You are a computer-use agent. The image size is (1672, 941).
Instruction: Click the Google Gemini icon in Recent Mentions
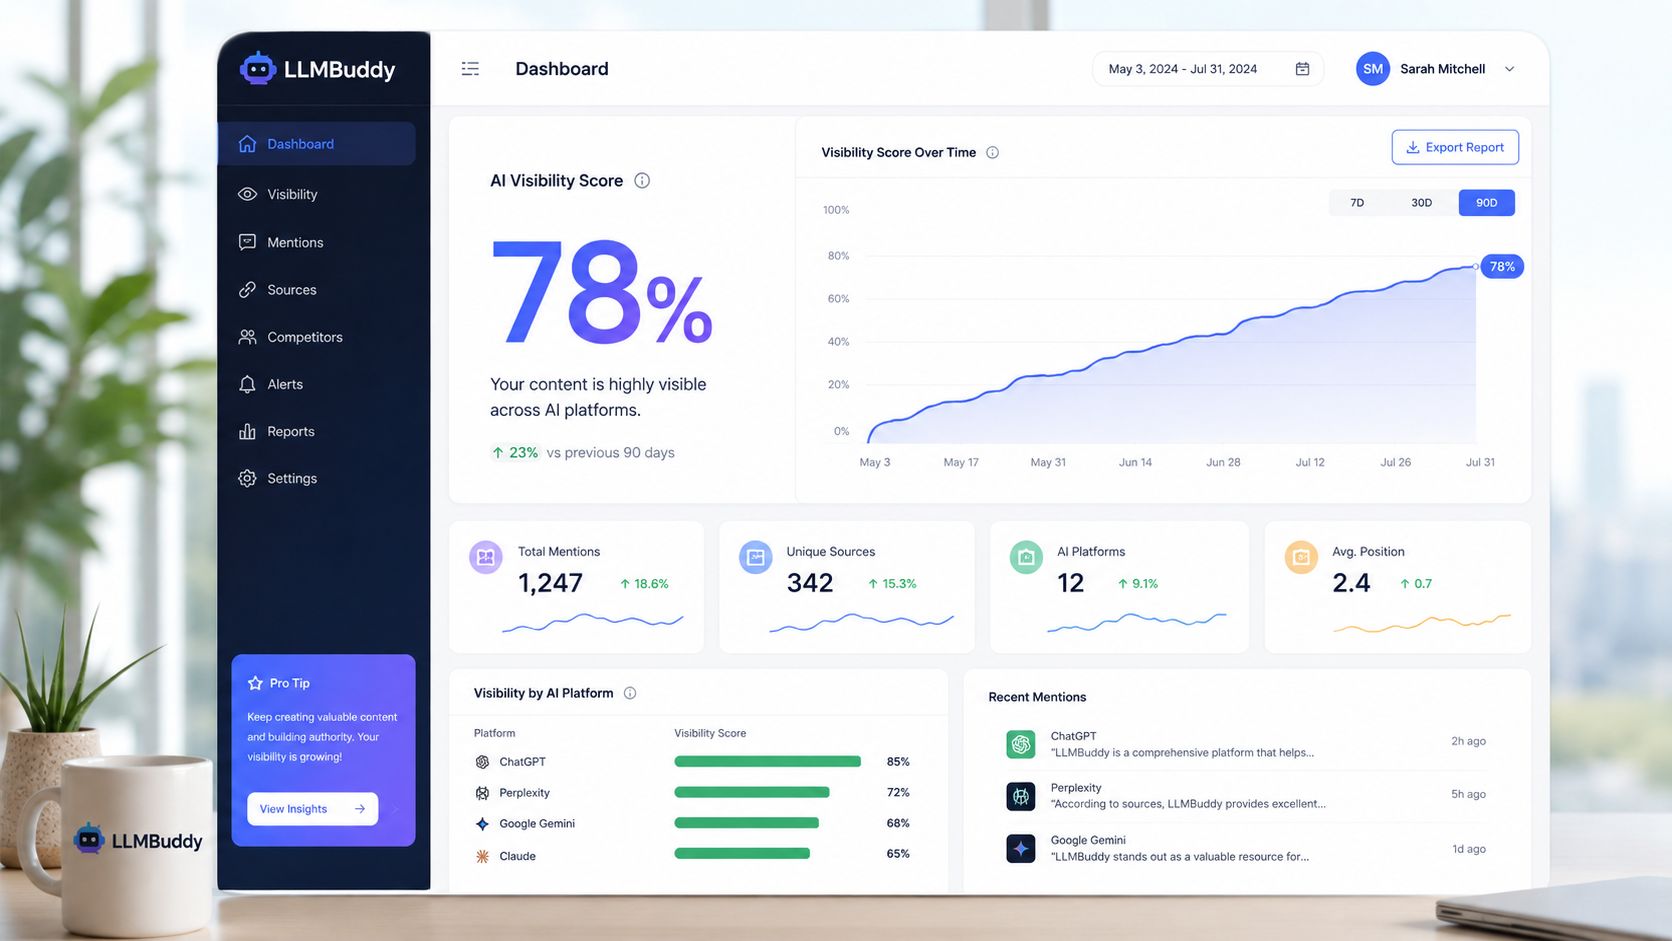coord(1021,849)
